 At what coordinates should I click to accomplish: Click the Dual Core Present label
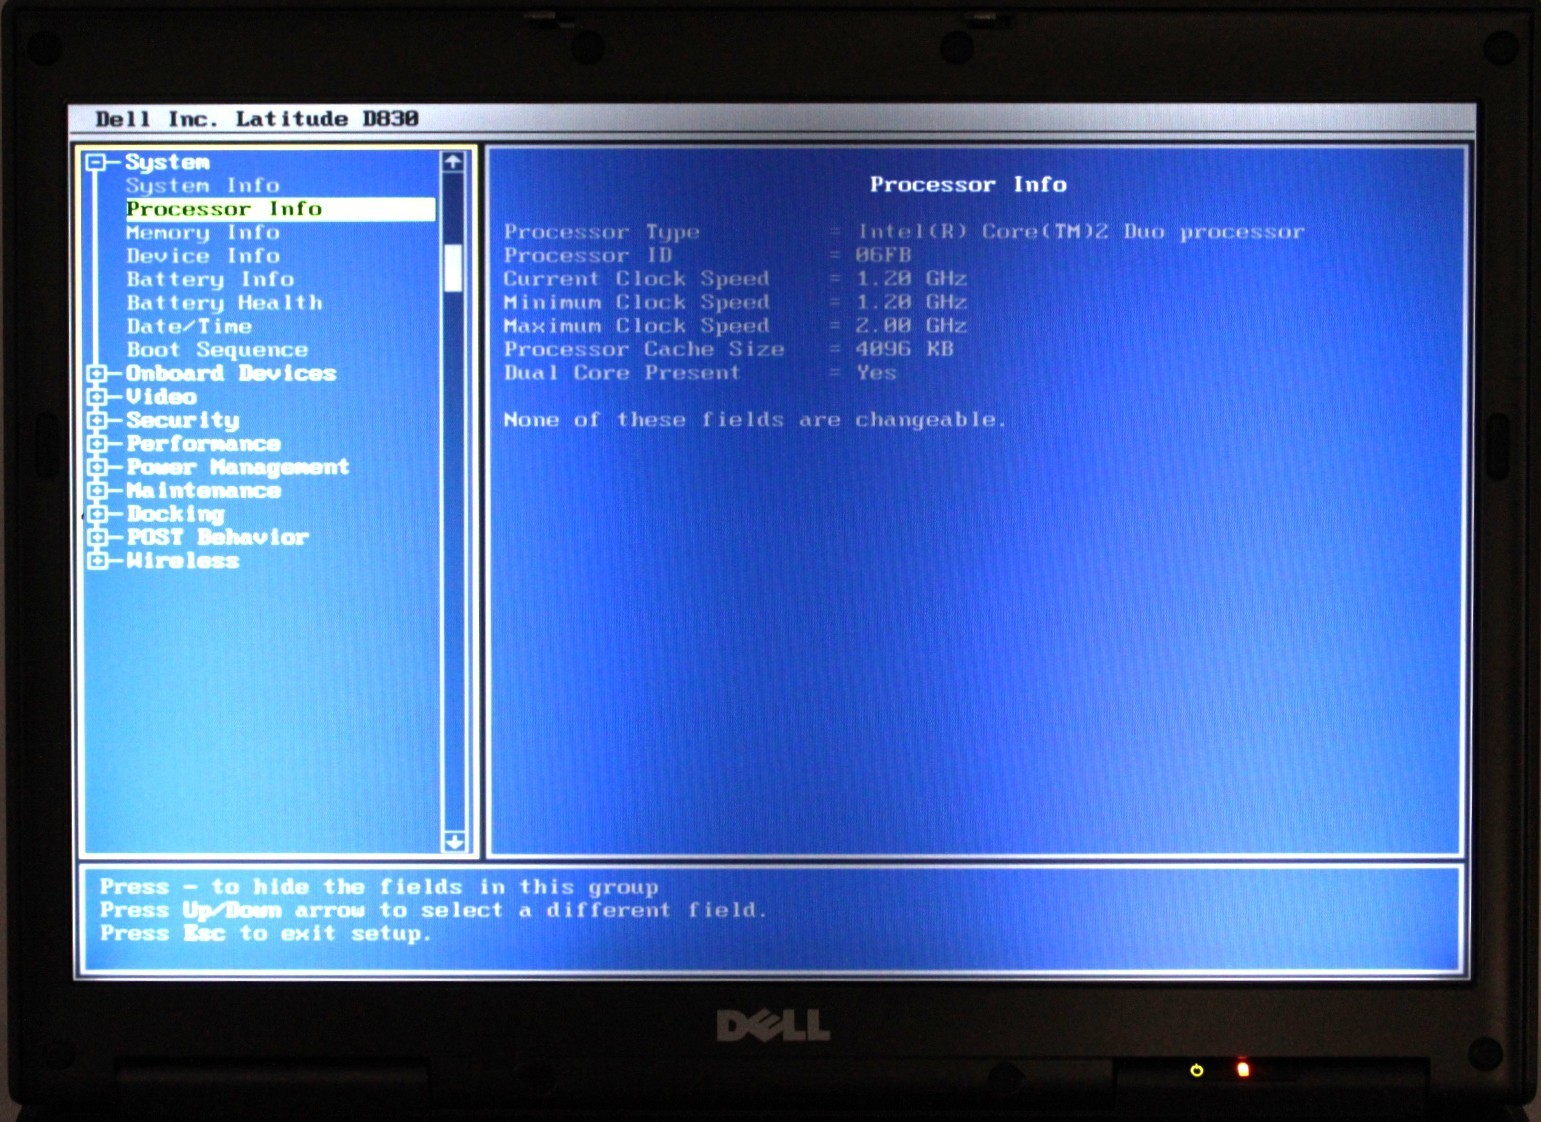622,373
